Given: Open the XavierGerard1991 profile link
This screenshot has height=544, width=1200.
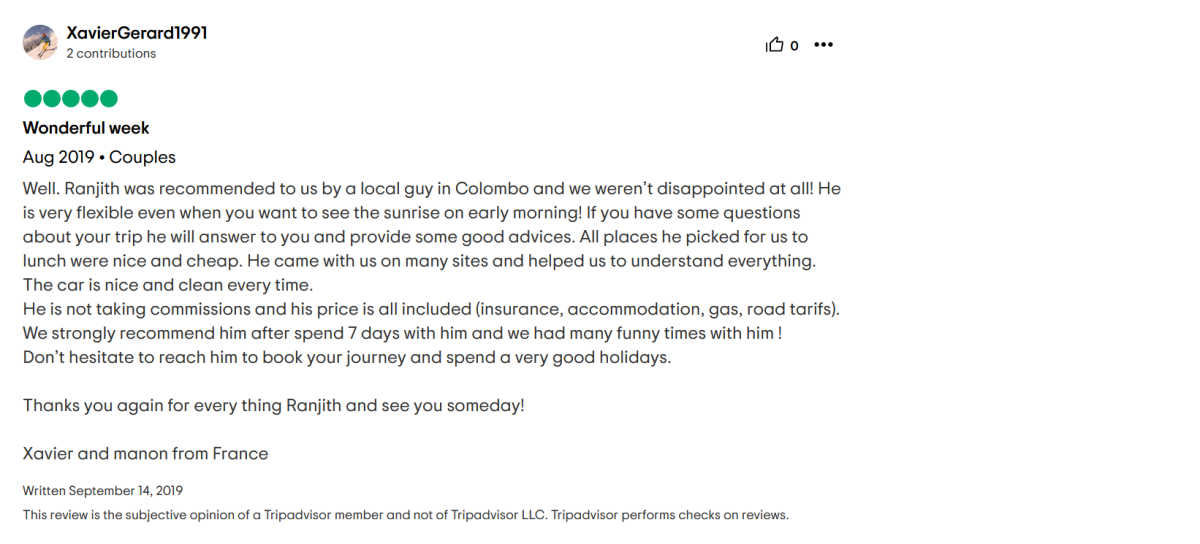Looking at the screenshot, I should pyautogui.click(x=136, y=33).
